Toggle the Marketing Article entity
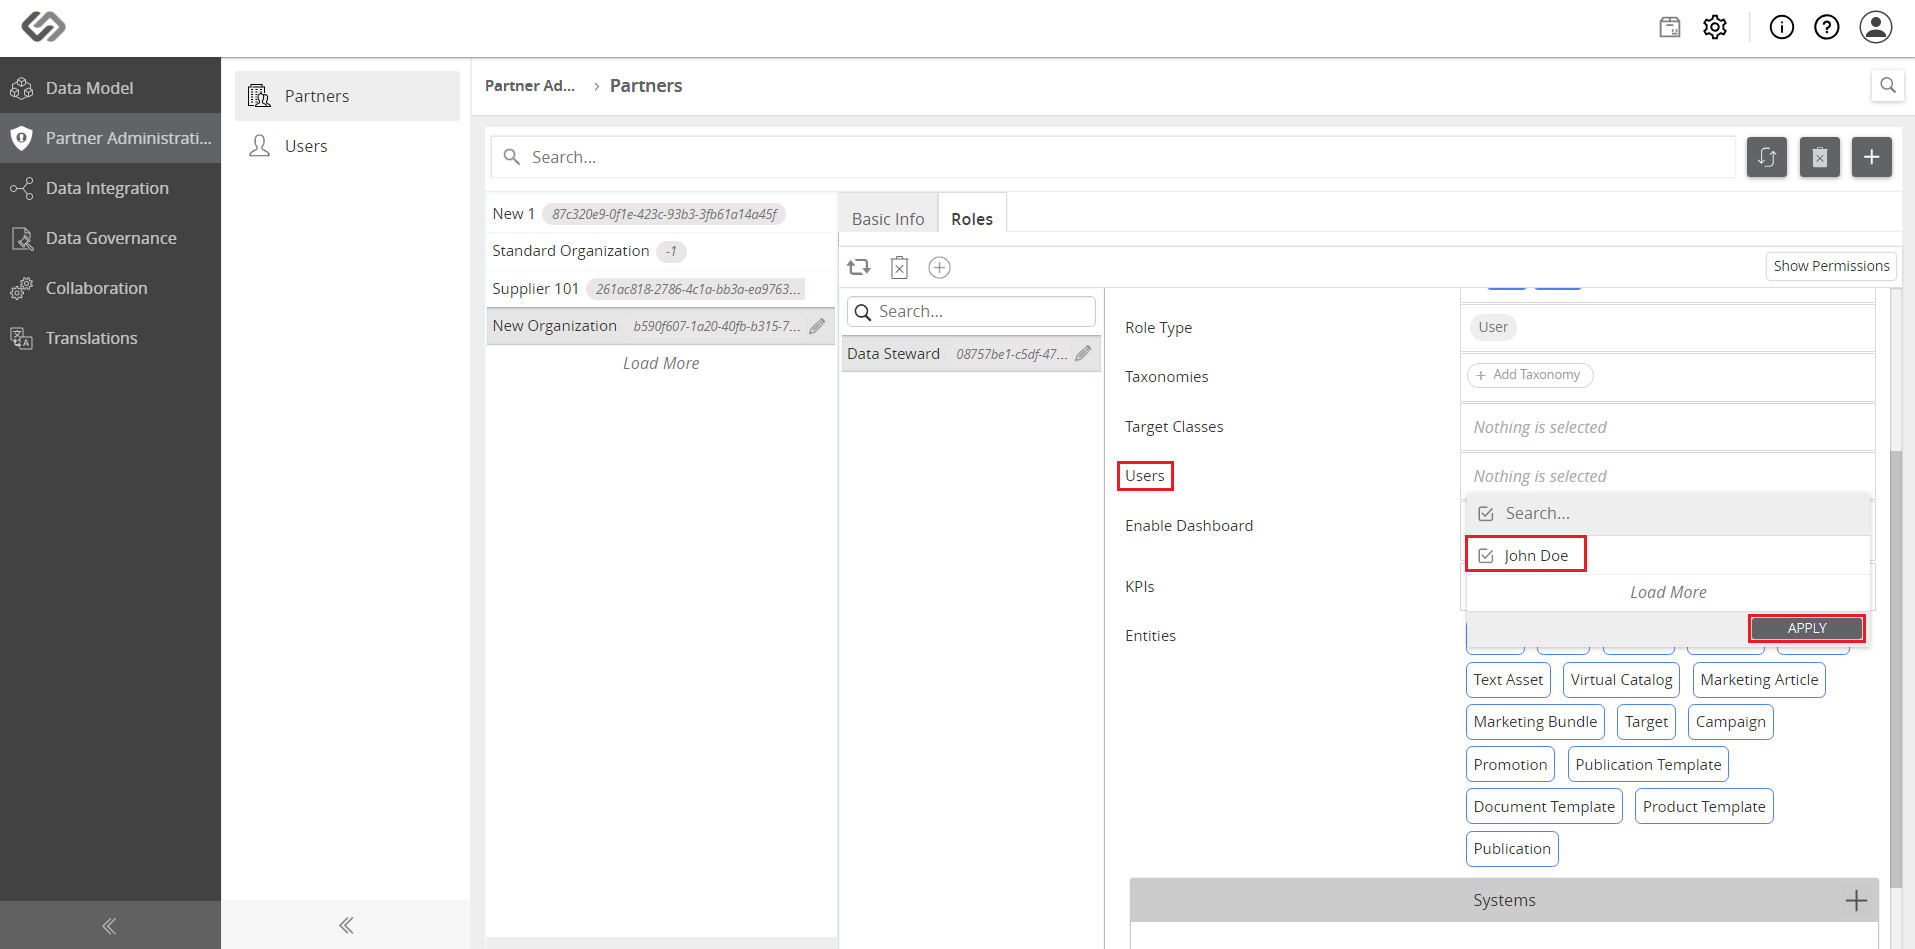 pyautogui.click(x=1759, y=680)
